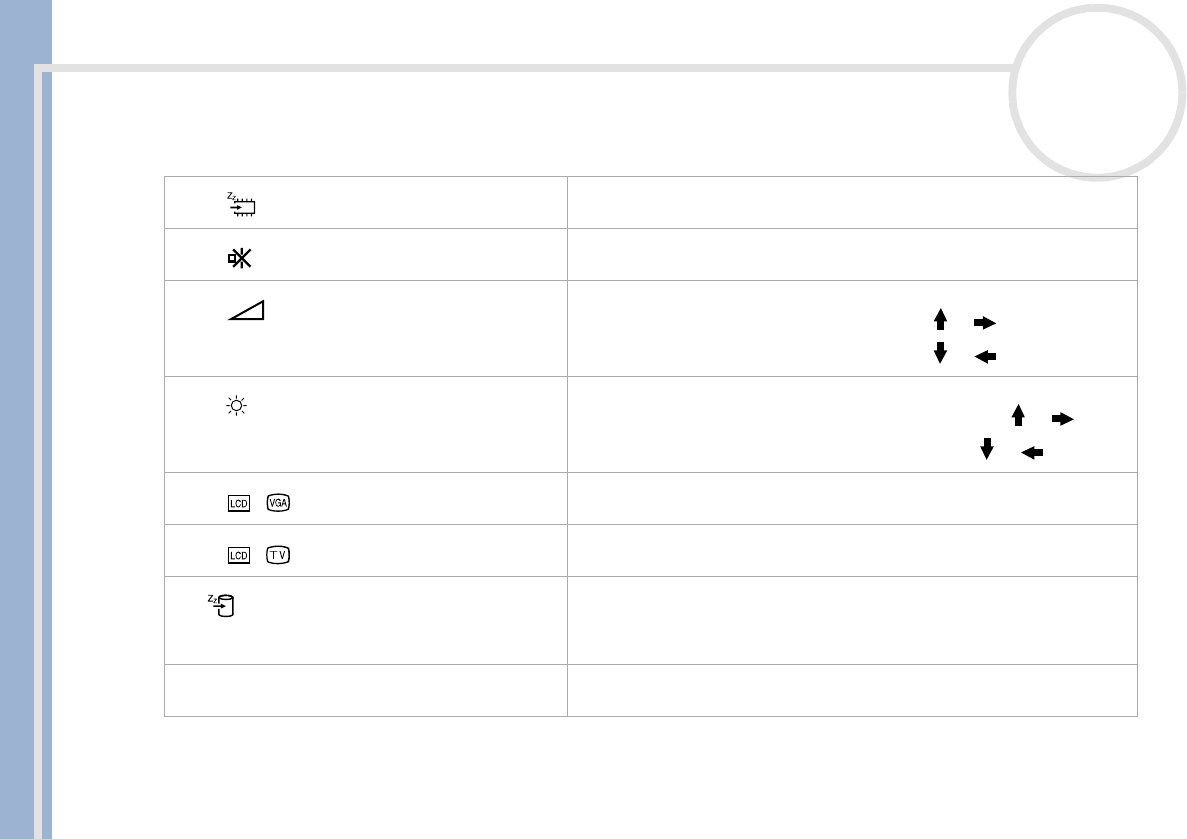Click the hibernate sleep-to-disk icon

click(x=222, y=605)
